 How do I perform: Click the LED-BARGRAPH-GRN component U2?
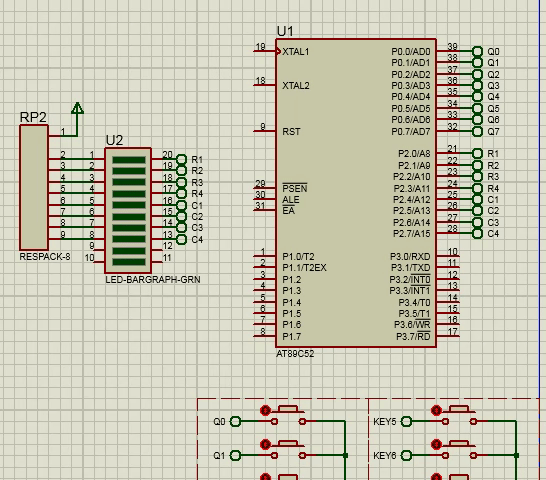click(x=128, y=210)
